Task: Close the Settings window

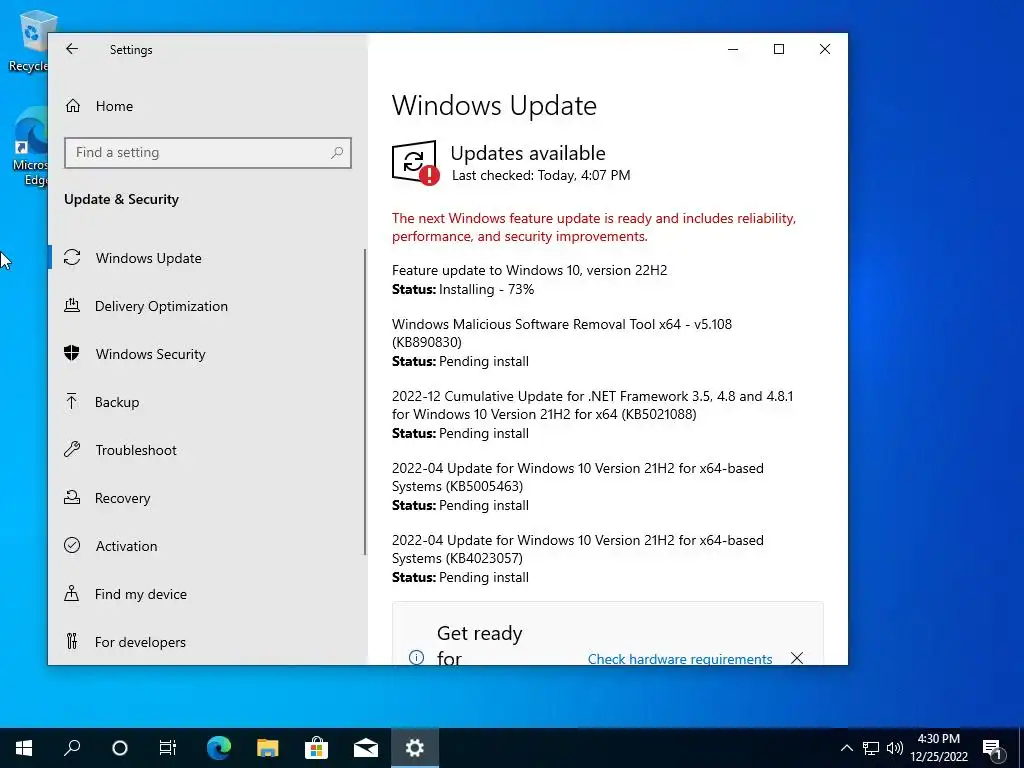Action: pyautogui.click(x=825, y=49)
